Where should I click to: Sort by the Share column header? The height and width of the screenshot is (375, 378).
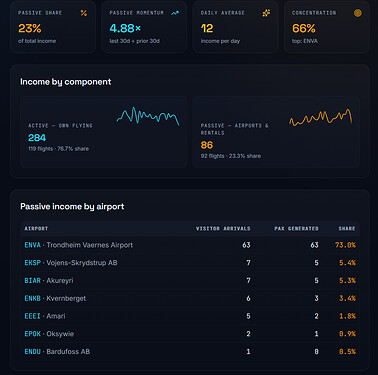[x=347, y=228]
